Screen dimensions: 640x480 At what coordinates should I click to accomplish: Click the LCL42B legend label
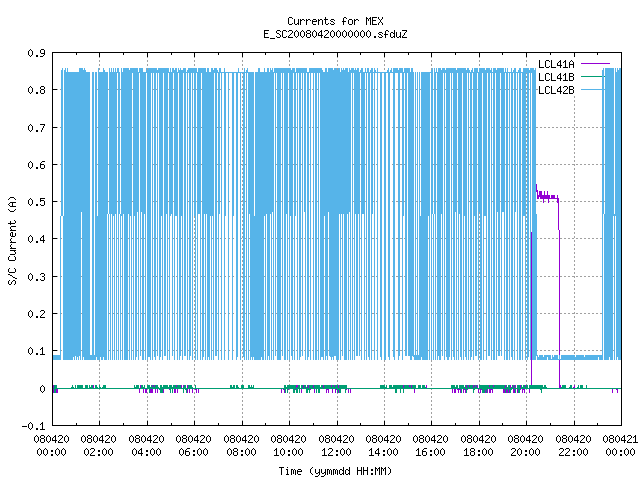pyautogui.click(x=556, y=90)
